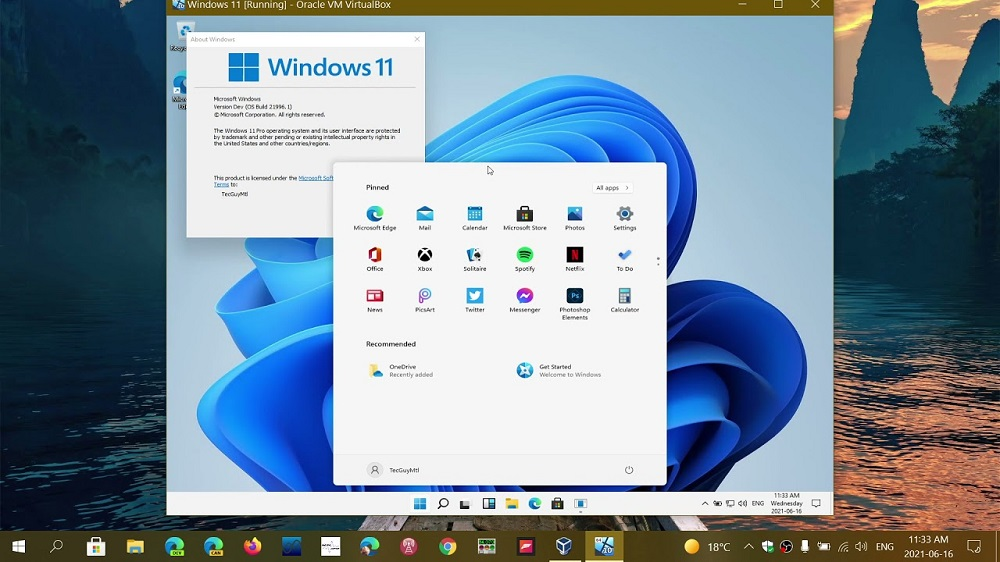Open Microsoft Edge from pinned apps
This screenshot has width=1000, height=562.
click(x=375, y=214)
